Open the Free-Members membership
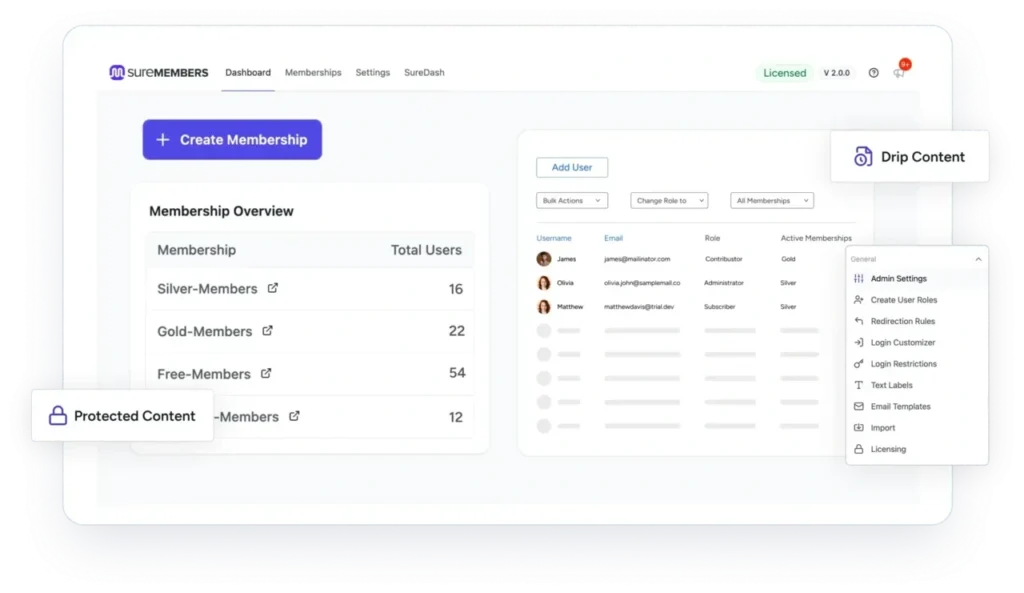 tap(204, 374)
